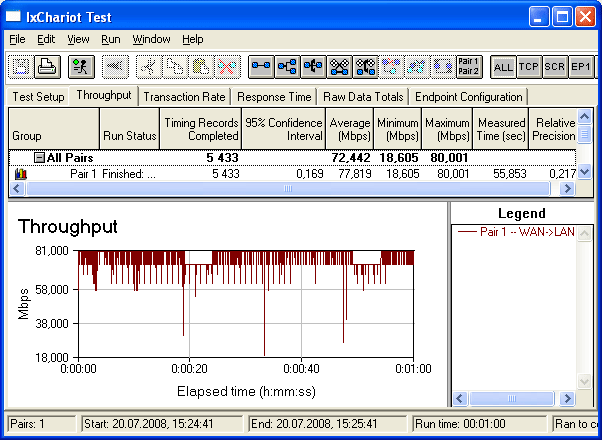Toggle the ALL filter button

[503, 67]
